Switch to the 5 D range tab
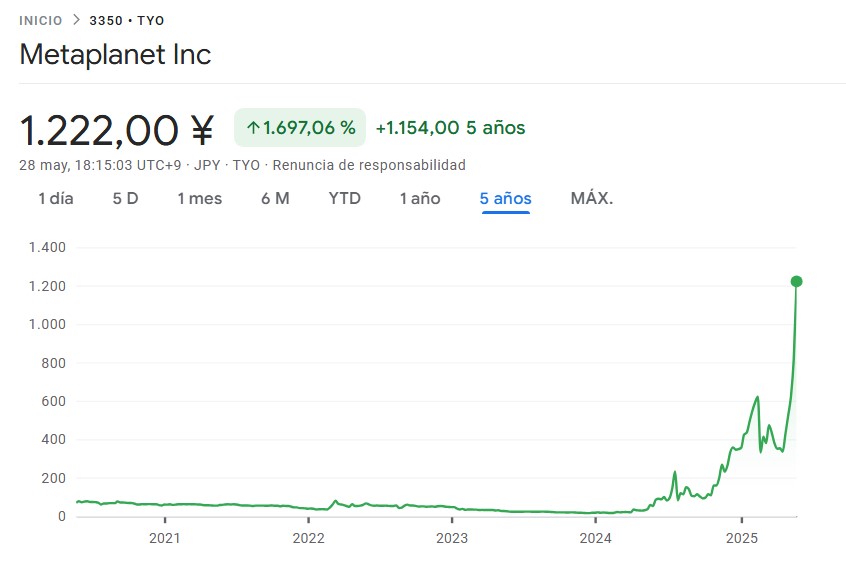The width and height of the screenshot is (846, 567). coord(125,198)
